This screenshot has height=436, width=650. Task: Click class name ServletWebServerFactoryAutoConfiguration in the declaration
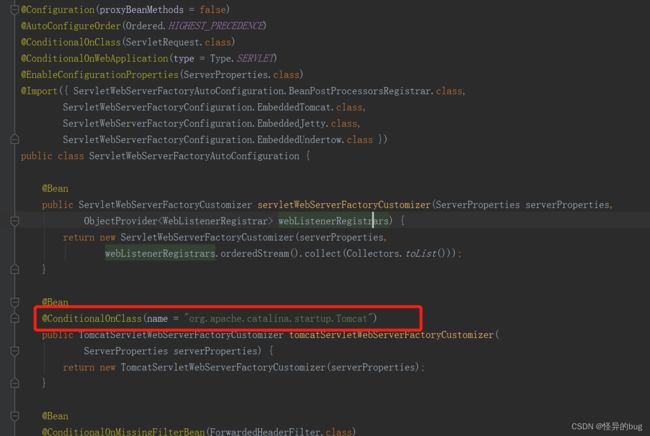coord(194,156)
